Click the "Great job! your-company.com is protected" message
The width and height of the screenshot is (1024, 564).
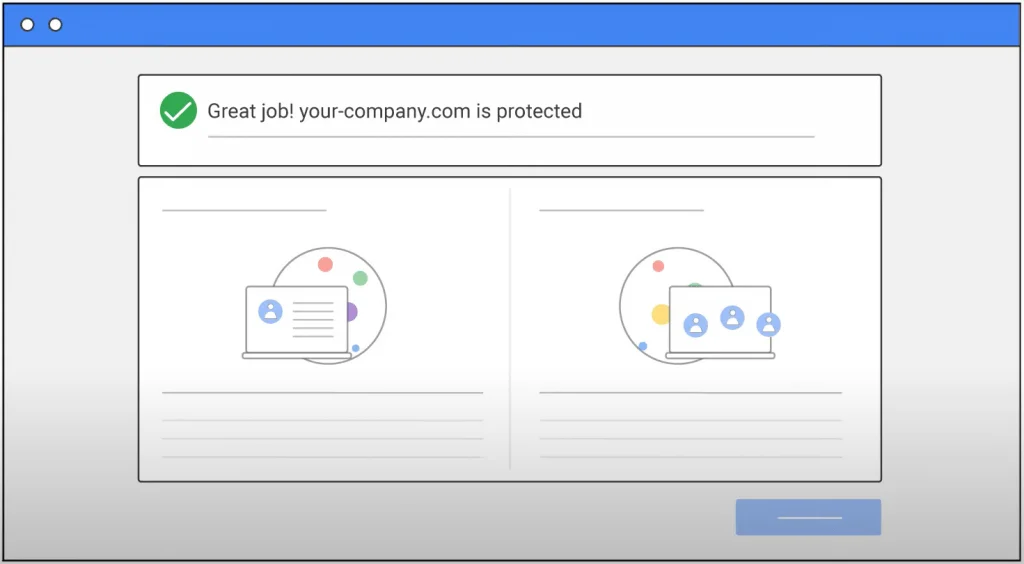coord(394,111)
